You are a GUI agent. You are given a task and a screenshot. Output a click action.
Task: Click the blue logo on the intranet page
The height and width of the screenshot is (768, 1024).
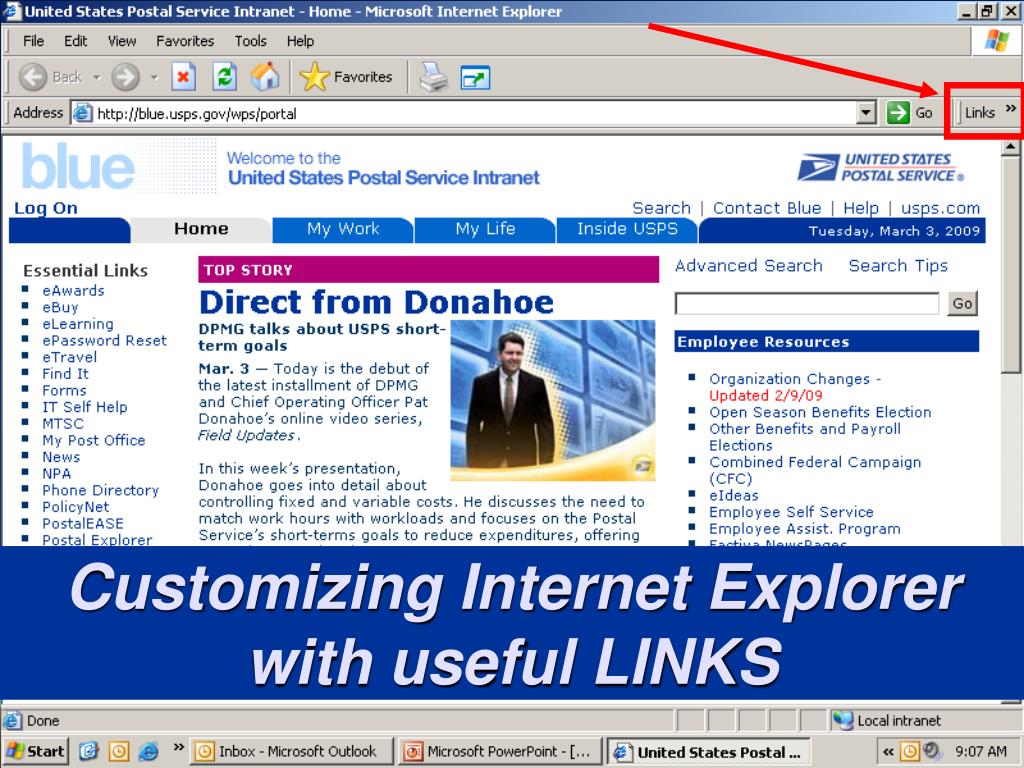[78, 167]
